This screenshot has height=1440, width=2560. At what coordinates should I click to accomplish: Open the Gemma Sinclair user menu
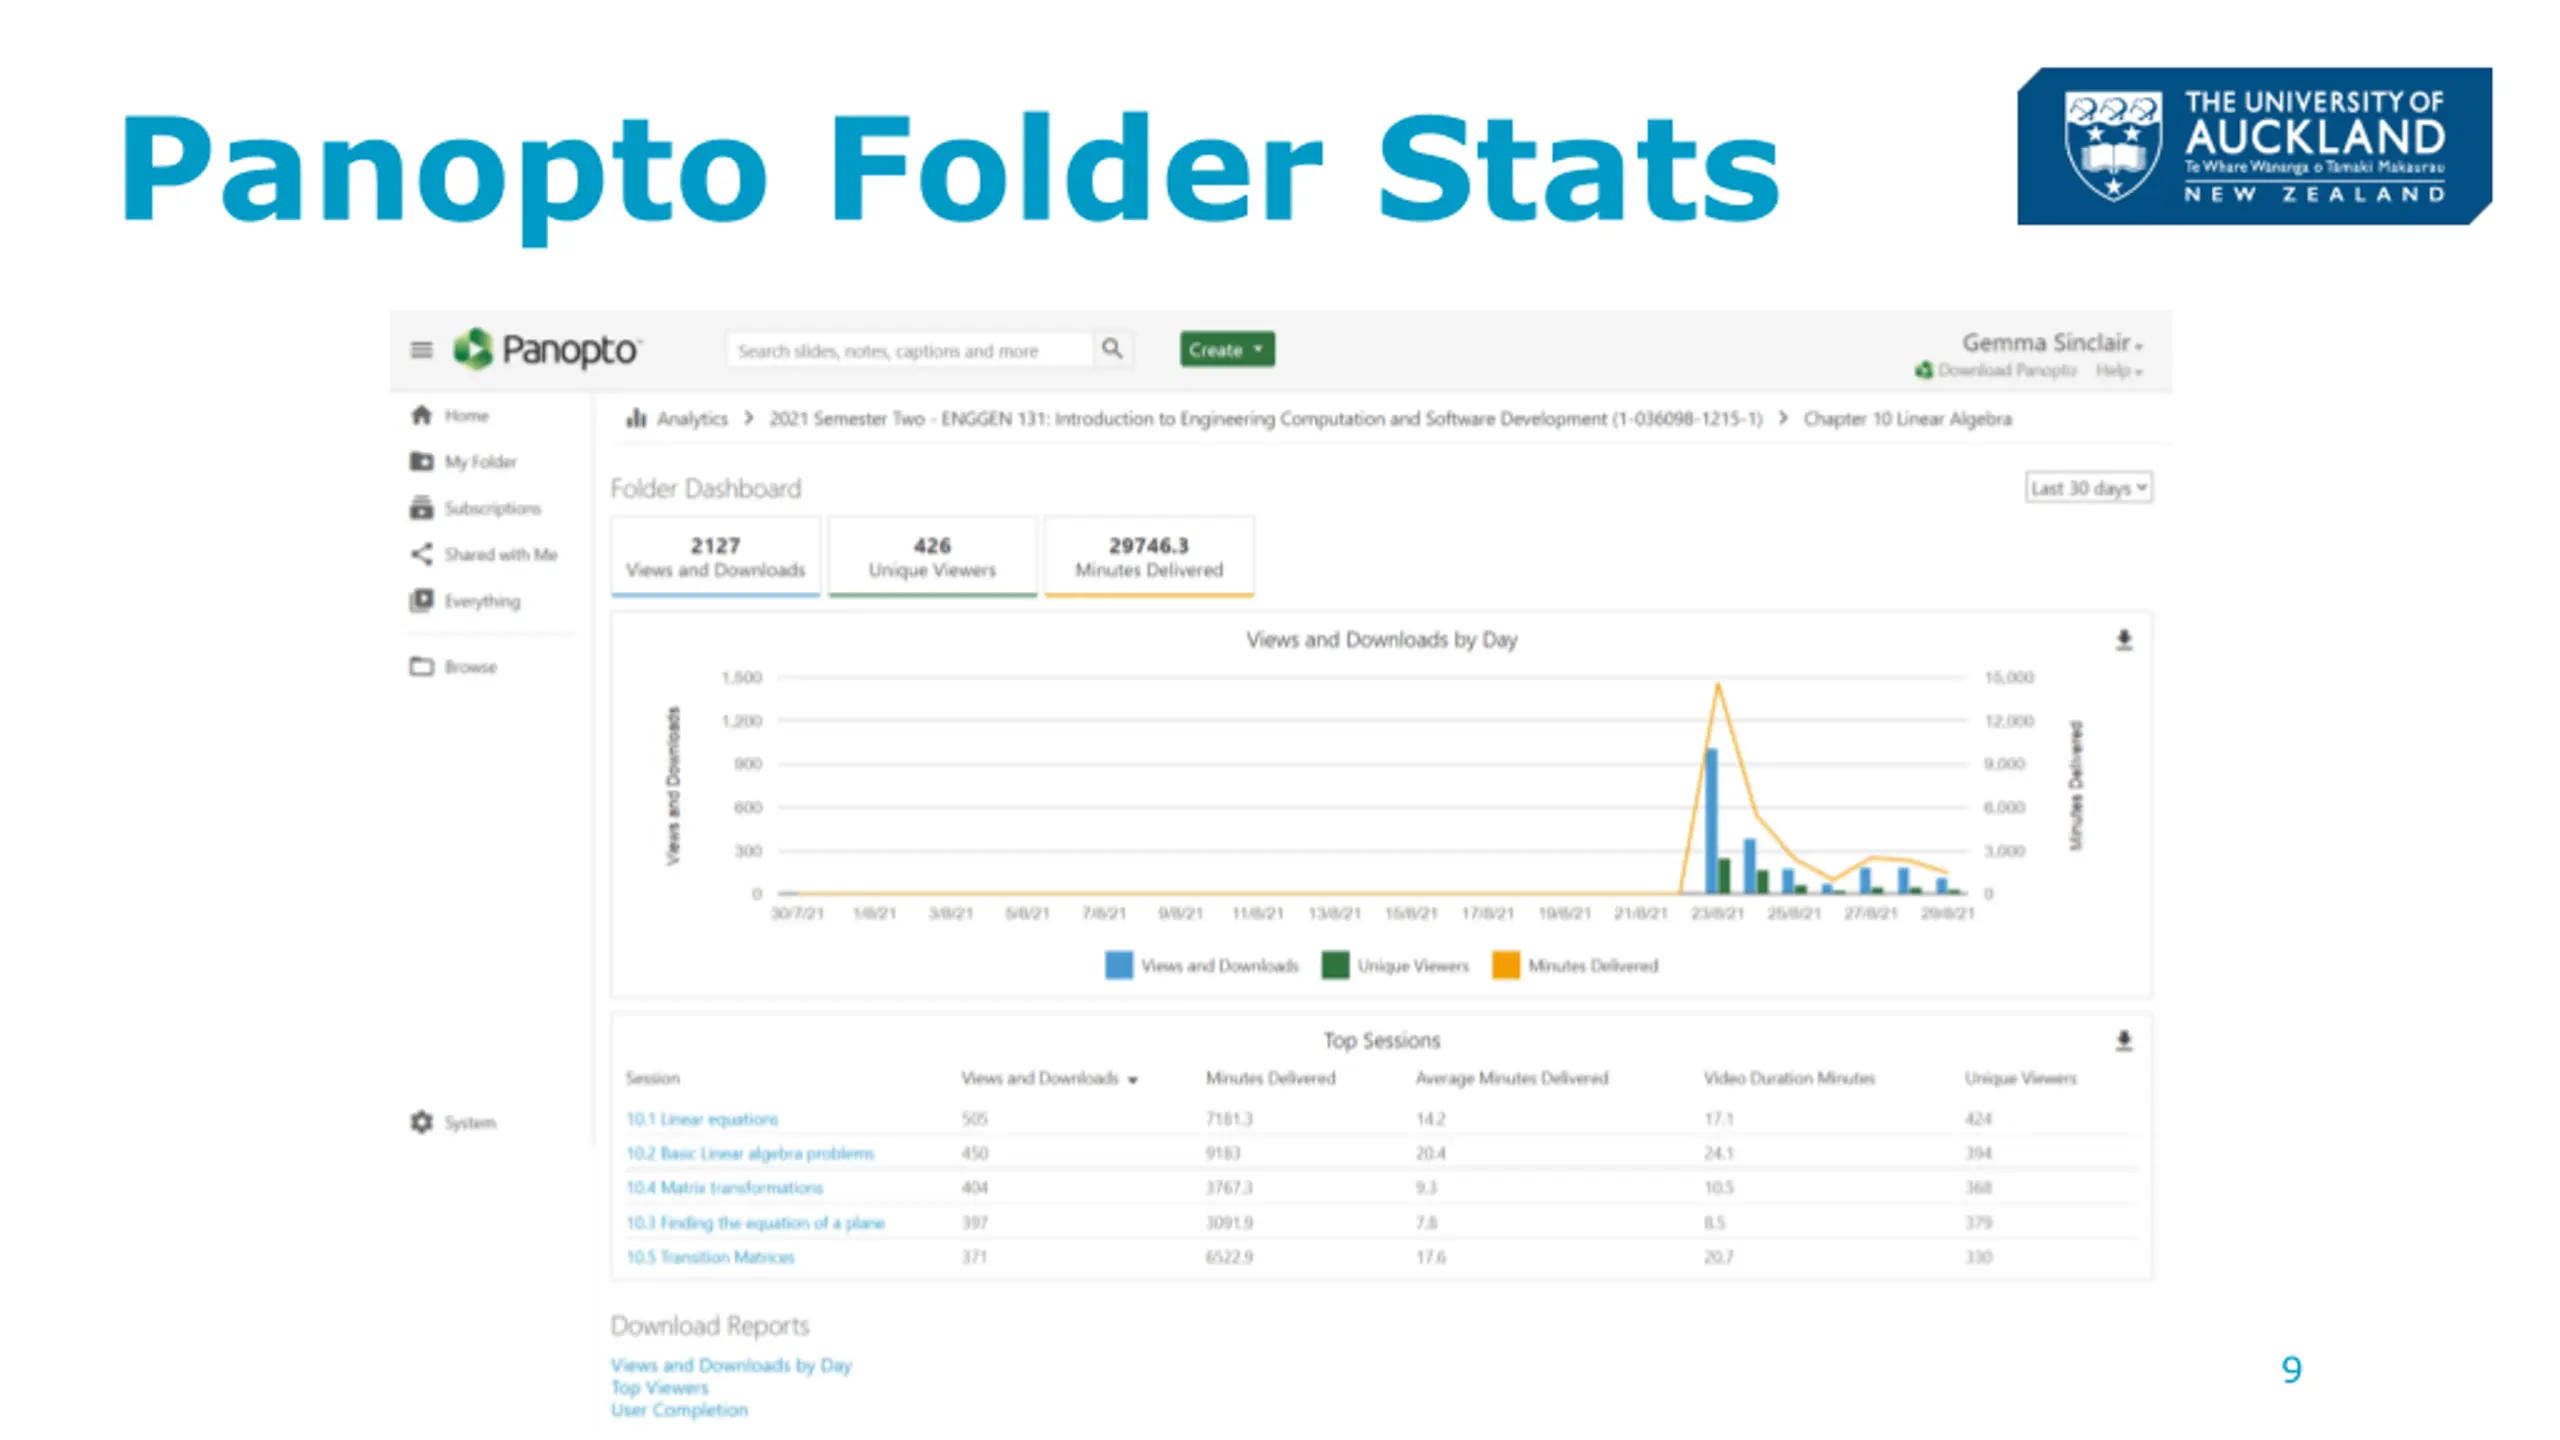click(x=2052, y=343)
